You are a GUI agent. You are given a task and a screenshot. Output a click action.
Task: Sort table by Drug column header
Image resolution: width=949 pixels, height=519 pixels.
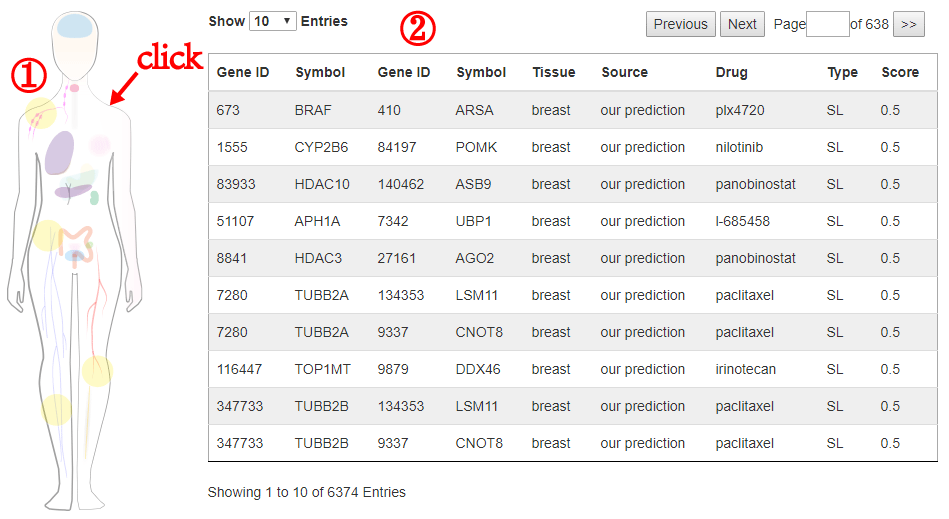tap(731, 73)
